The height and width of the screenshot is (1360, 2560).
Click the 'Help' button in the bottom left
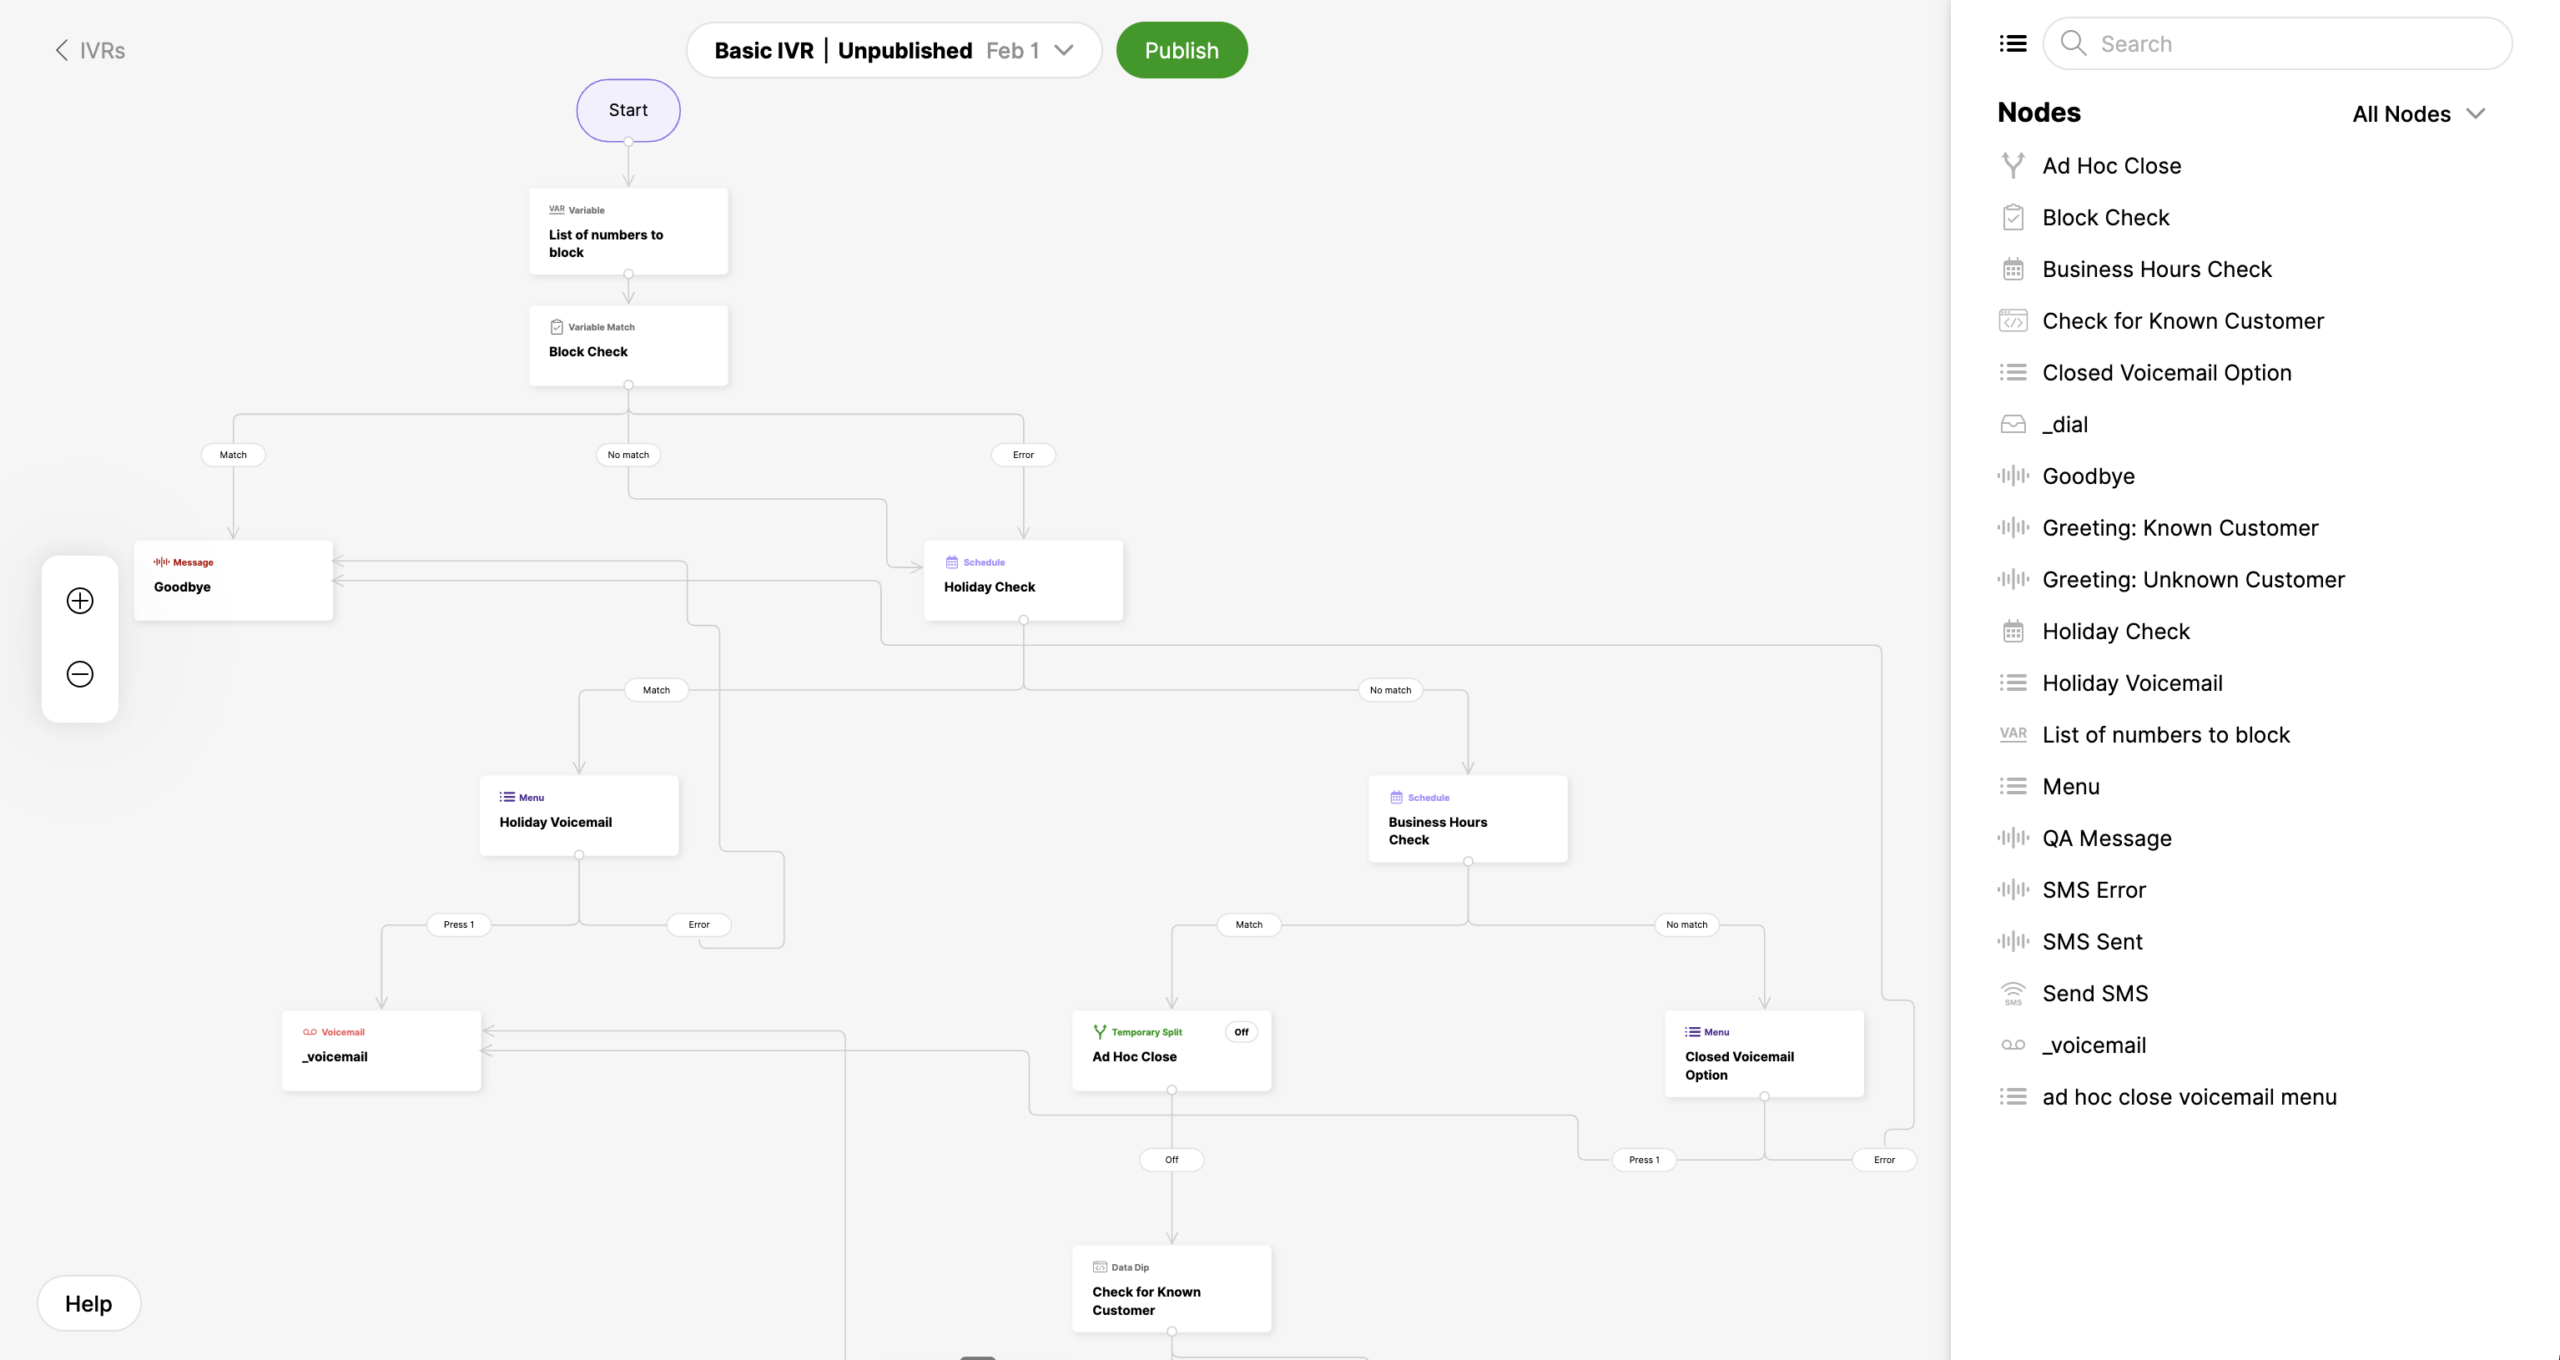88,1304
